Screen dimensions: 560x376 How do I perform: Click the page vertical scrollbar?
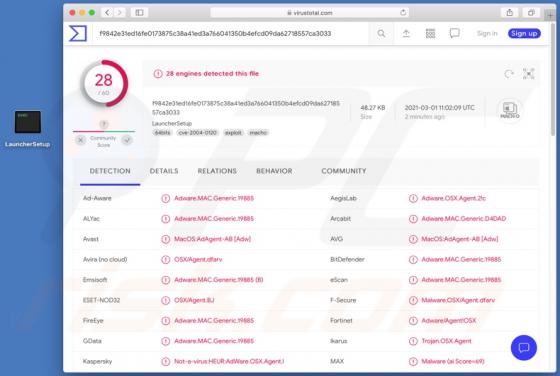pyautogui.click(x=553, y=80)
